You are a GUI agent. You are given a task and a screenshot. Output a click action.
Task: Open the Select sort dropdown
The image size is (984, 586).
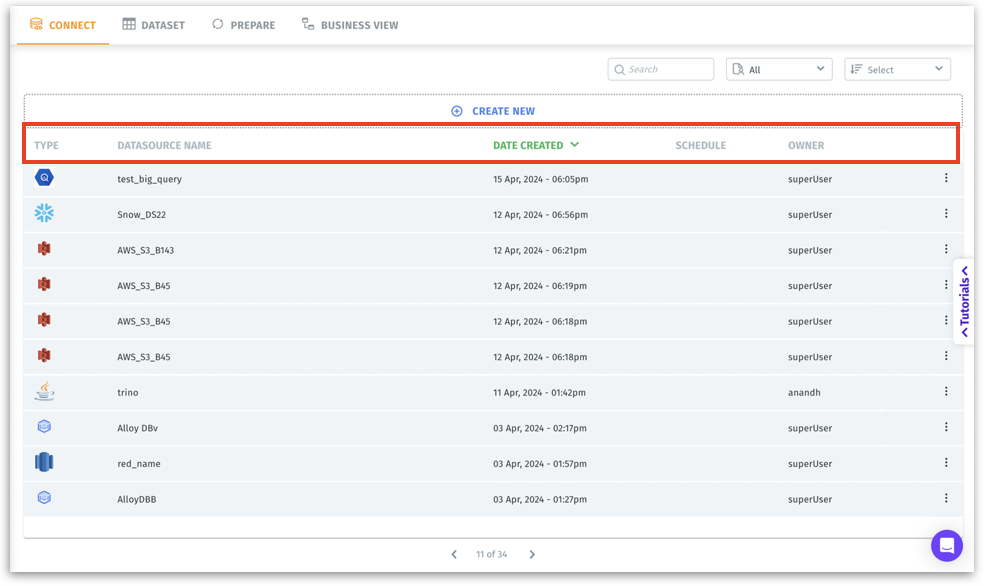(897, 69)
